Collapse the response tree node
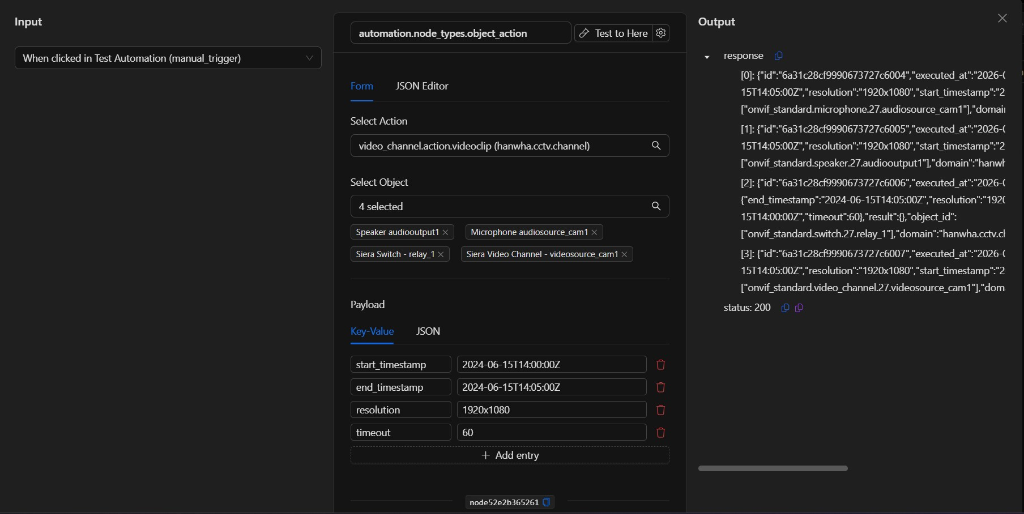 click(707, 56)
